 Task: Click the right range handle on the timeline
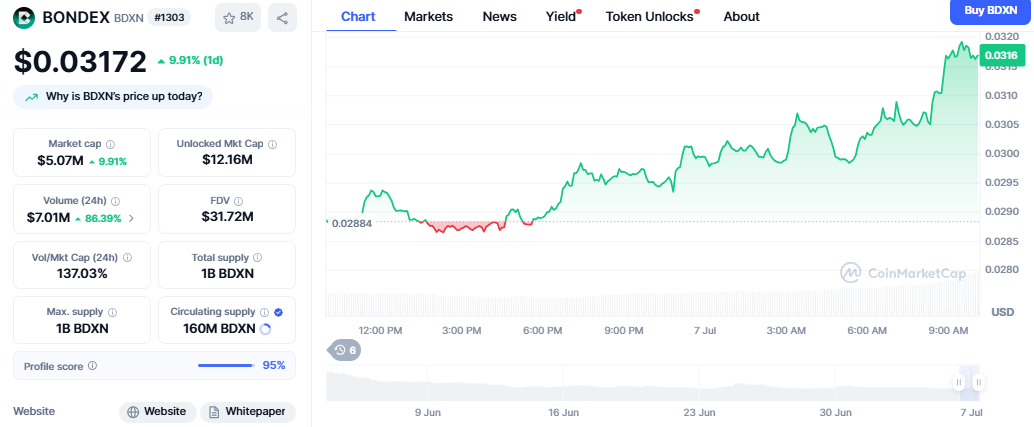coord(979,382)
